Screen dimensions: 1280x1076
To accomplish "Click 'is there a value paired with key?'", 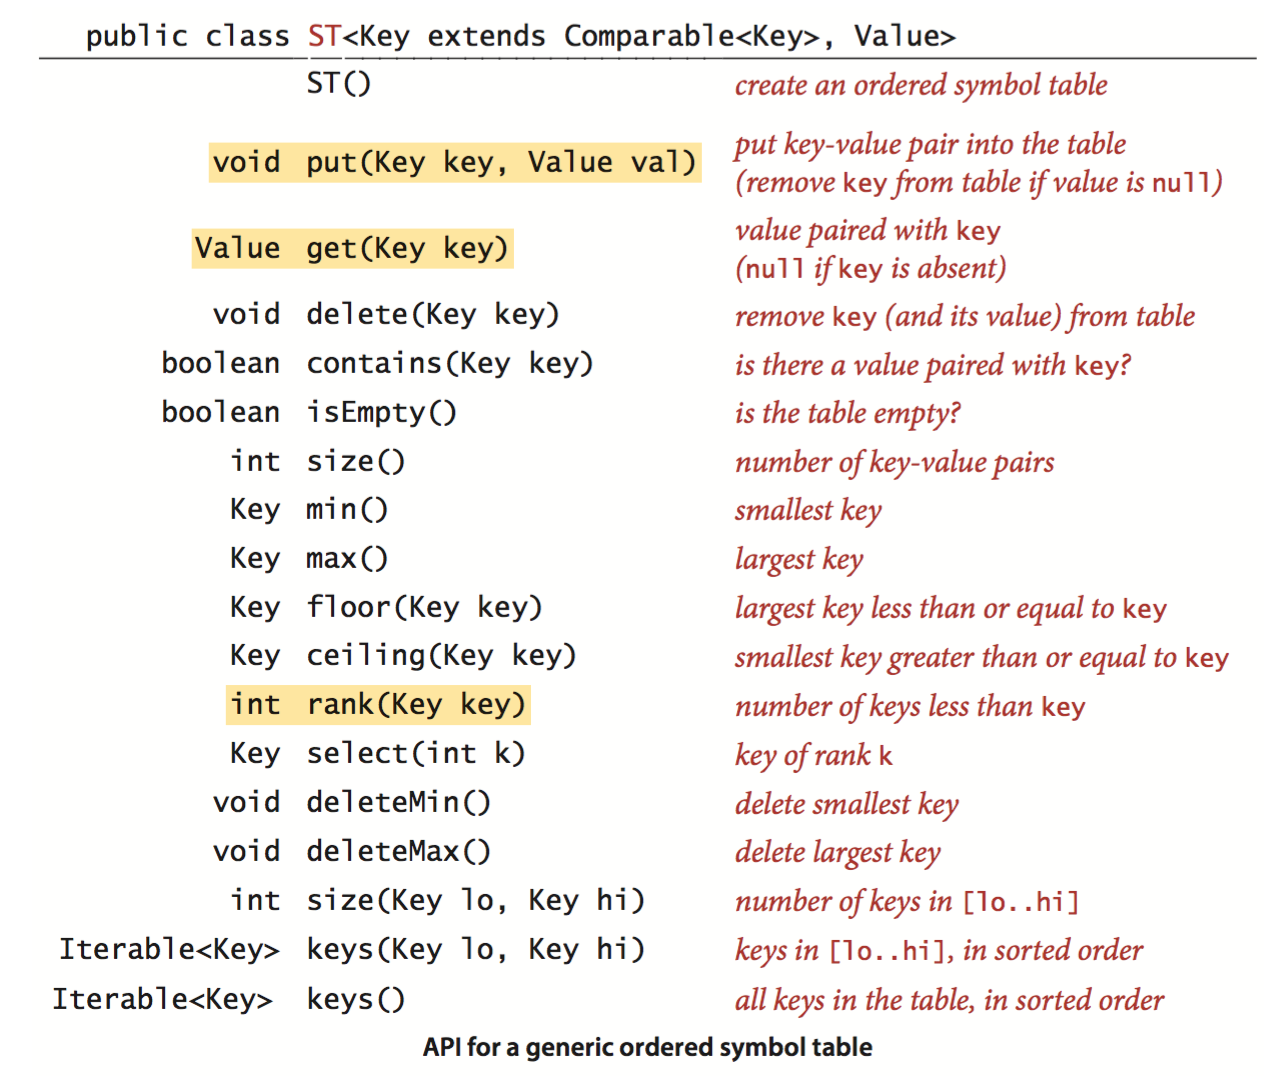I will (933, 365).
